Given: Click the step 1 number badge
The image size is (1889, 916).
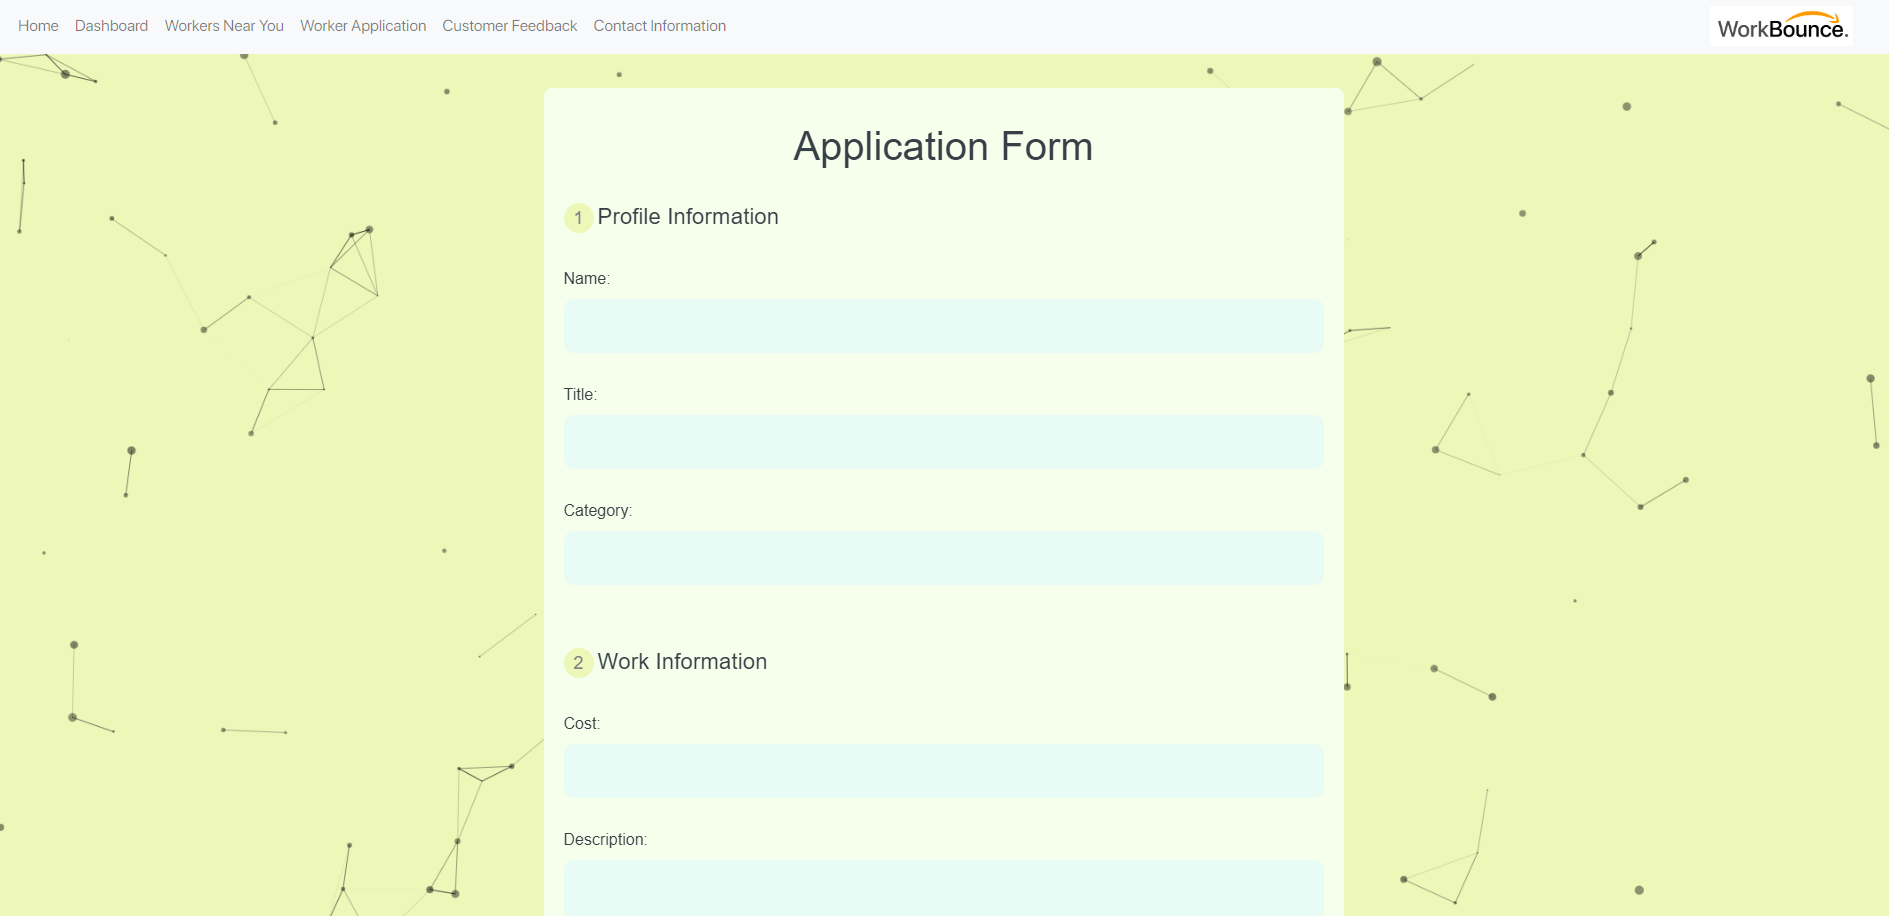Looking at the screenshot, I should (x=578, y=218).
